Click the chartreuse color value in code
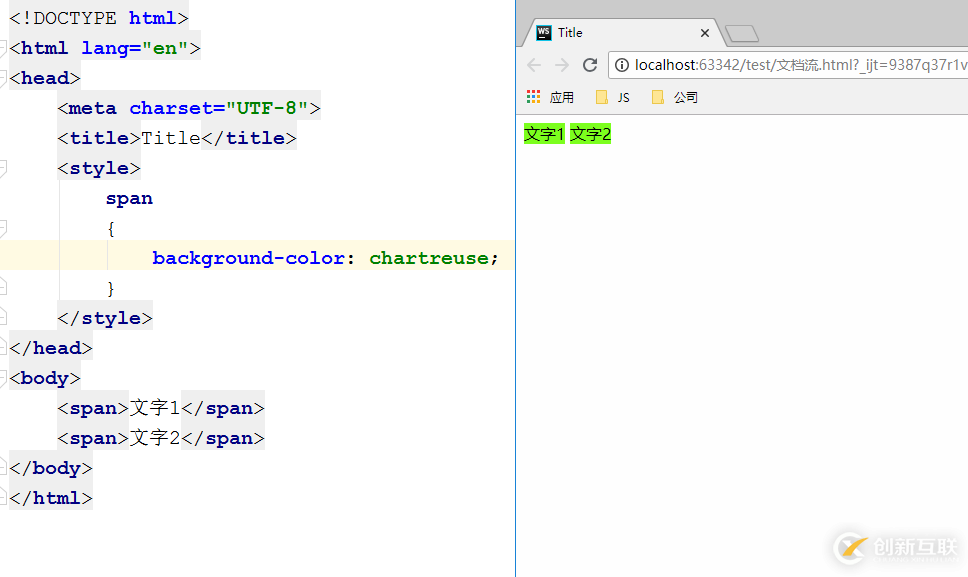Screen dimensions: 968x577 coord(428,258)
